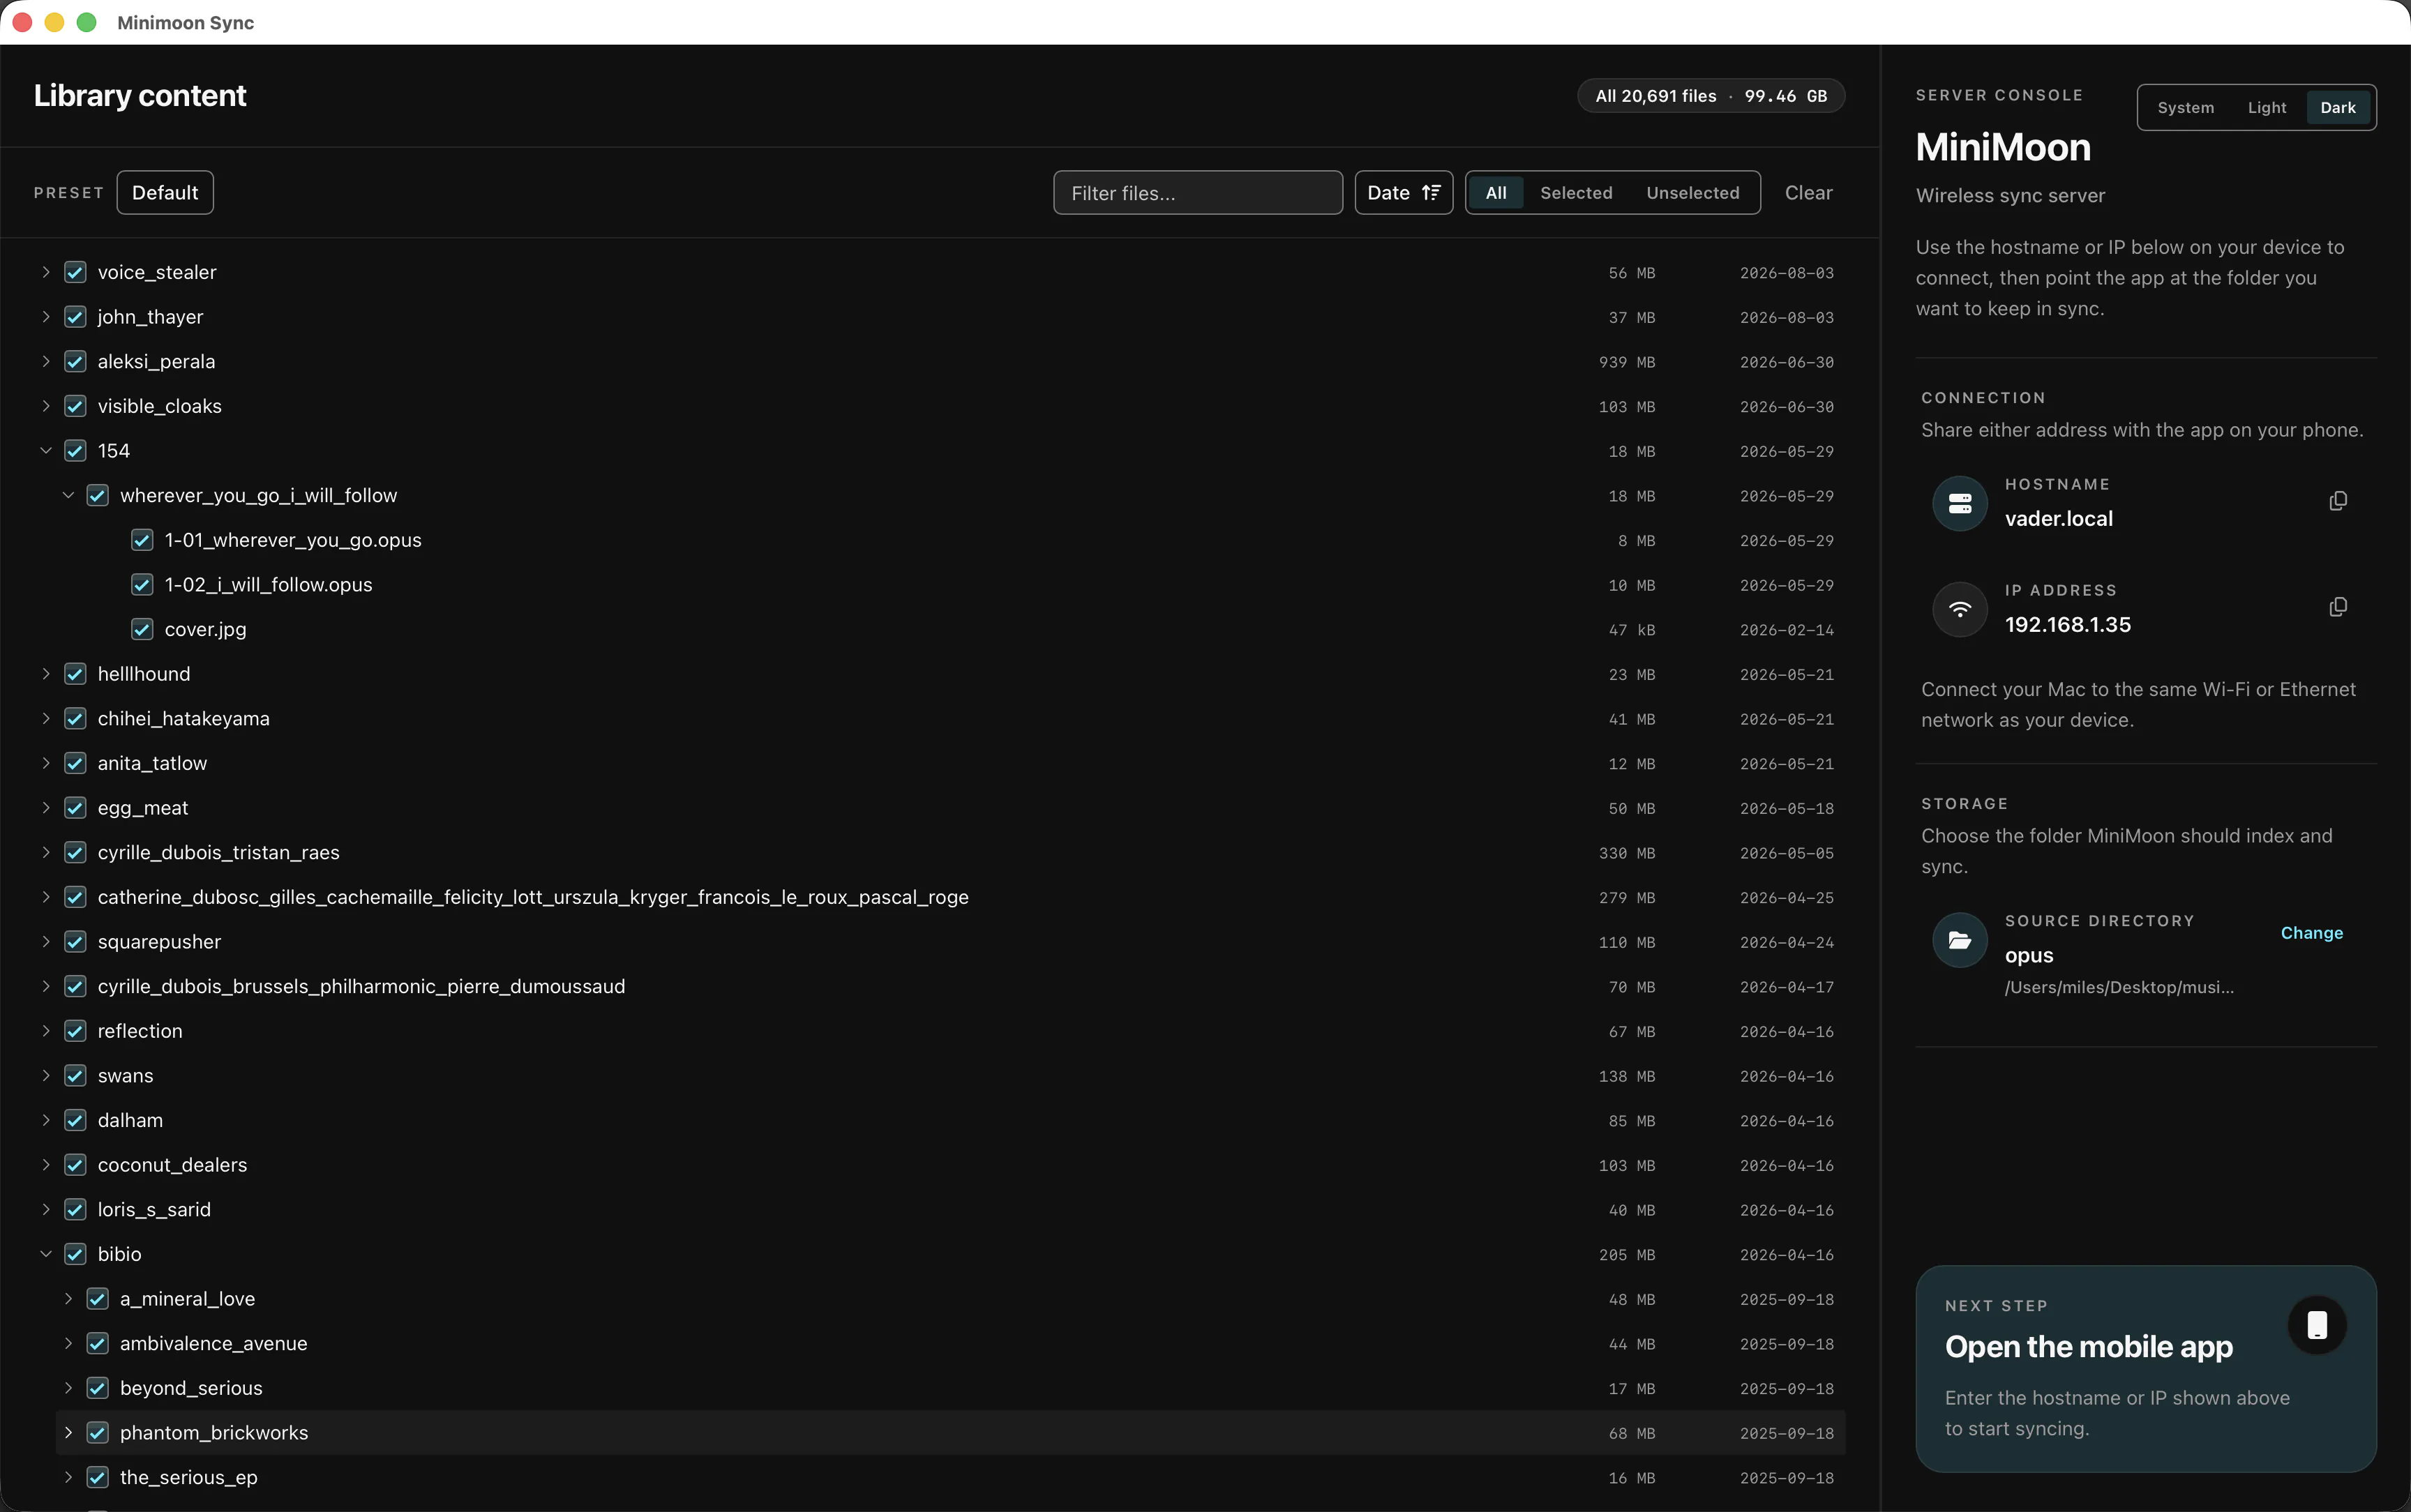Click the mobile phone icon in Next Step
The width and height of the screenshot is (2411, 1512).
point(2317,1325)
